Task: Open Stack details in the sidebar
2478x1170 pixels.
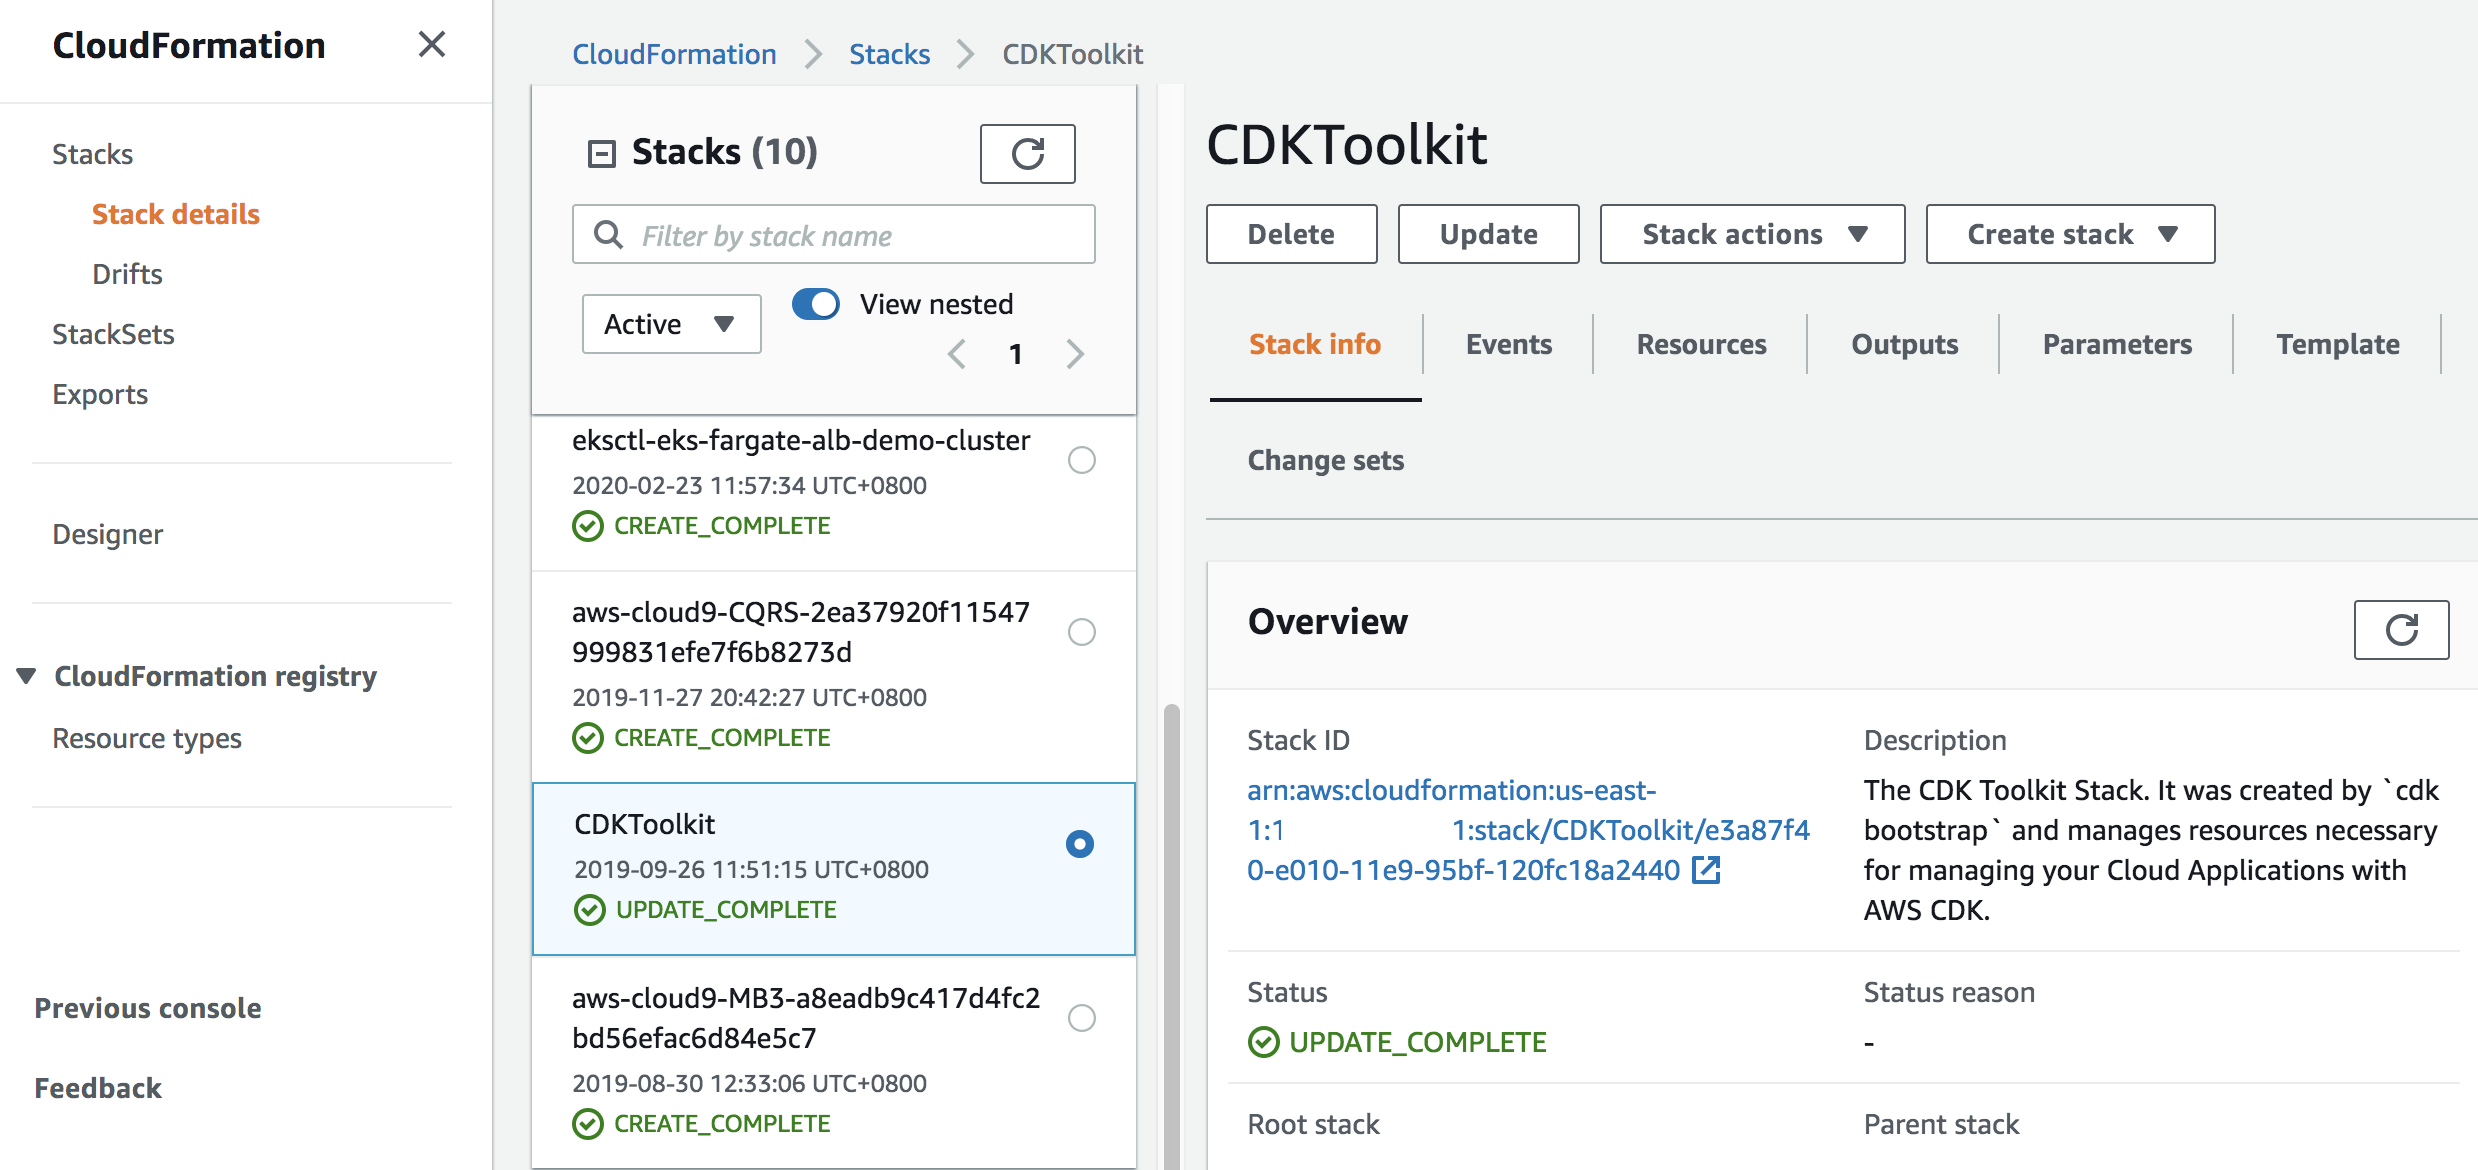Action: 176,214
